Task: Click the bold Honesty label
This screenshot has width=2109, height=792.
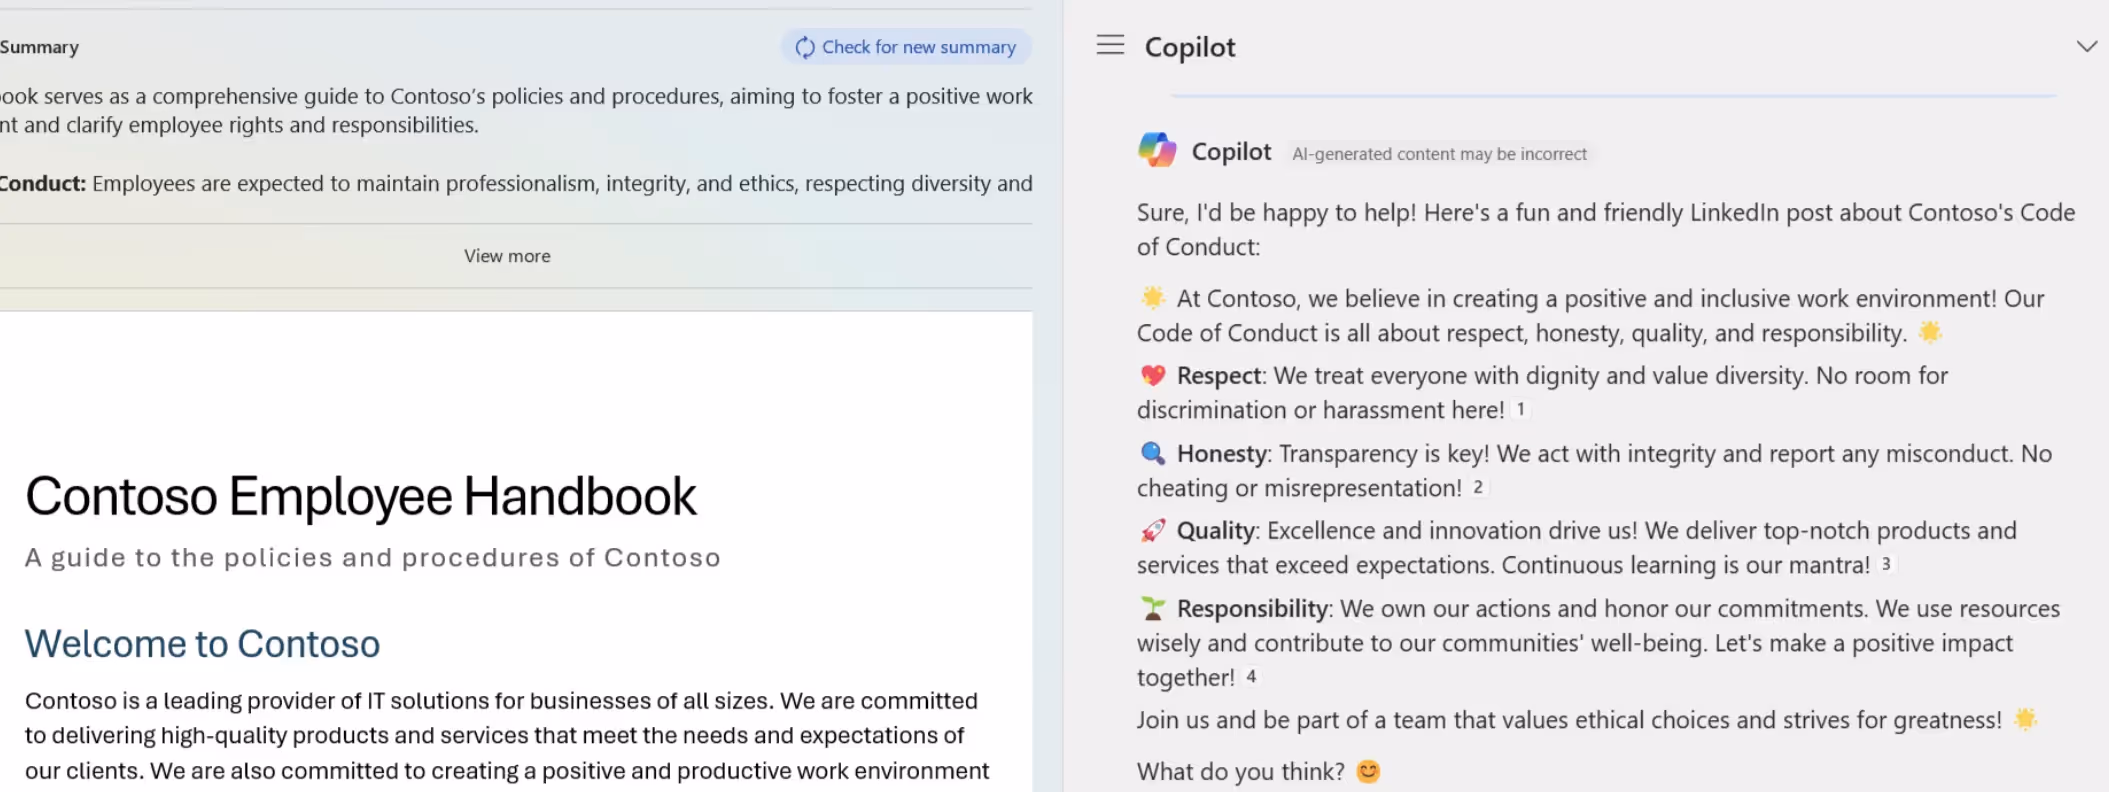Action: (1222, 453)
